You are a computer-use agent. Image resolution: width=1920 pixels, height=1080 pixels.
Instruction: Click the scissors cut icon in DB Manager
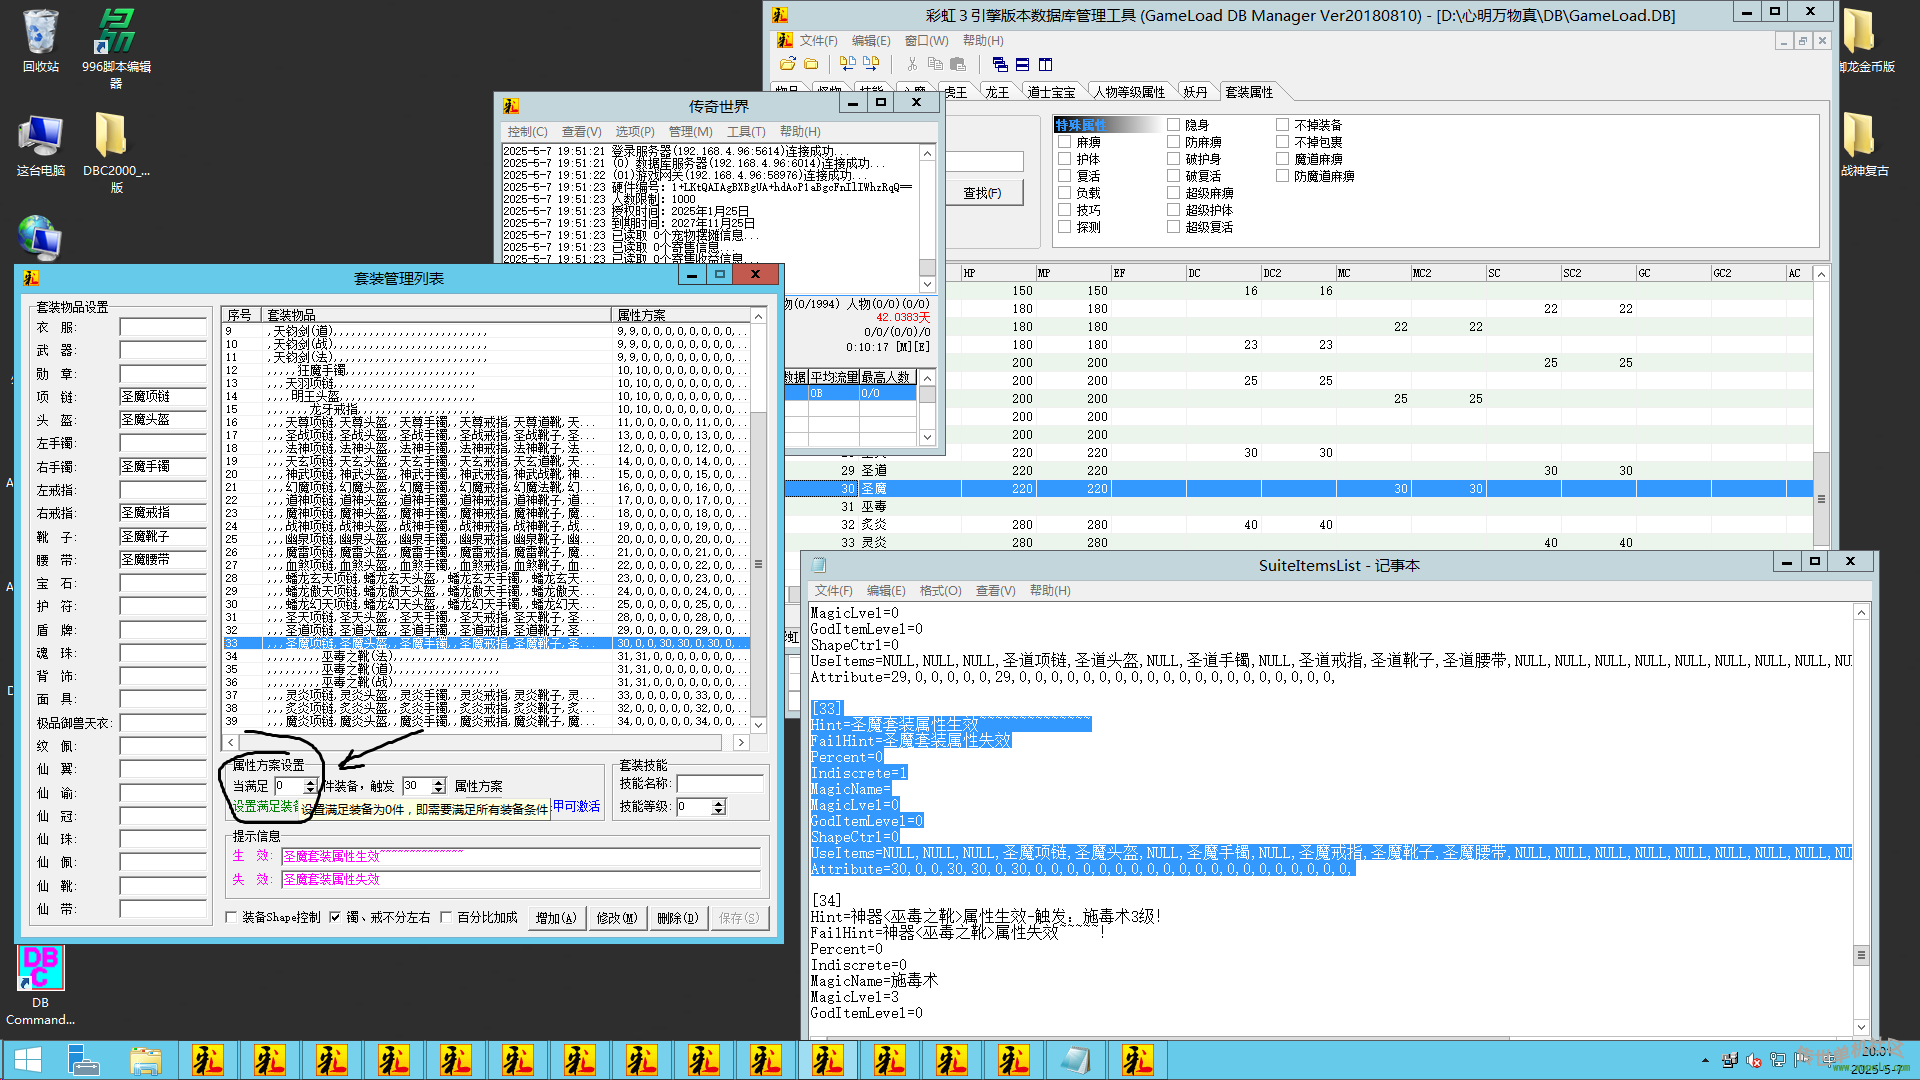[x=912, y=64]
